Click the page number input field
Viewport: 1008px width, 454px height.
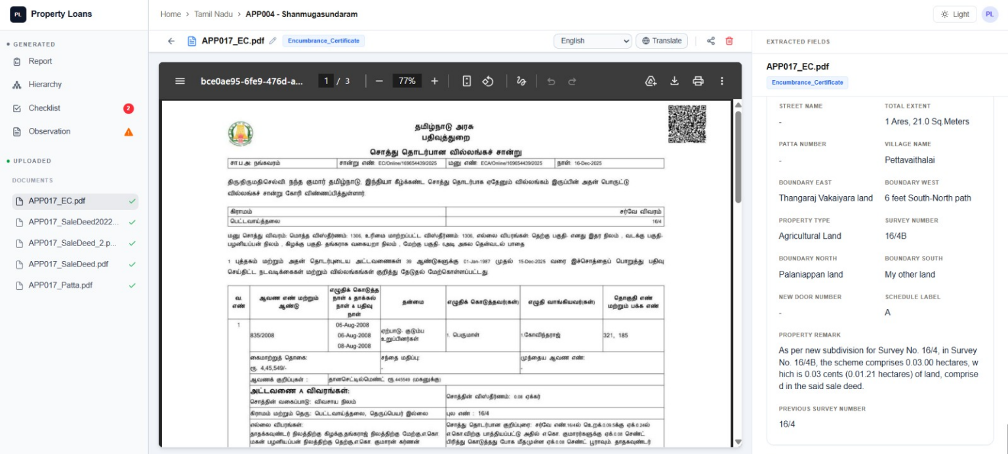[327, 81]
